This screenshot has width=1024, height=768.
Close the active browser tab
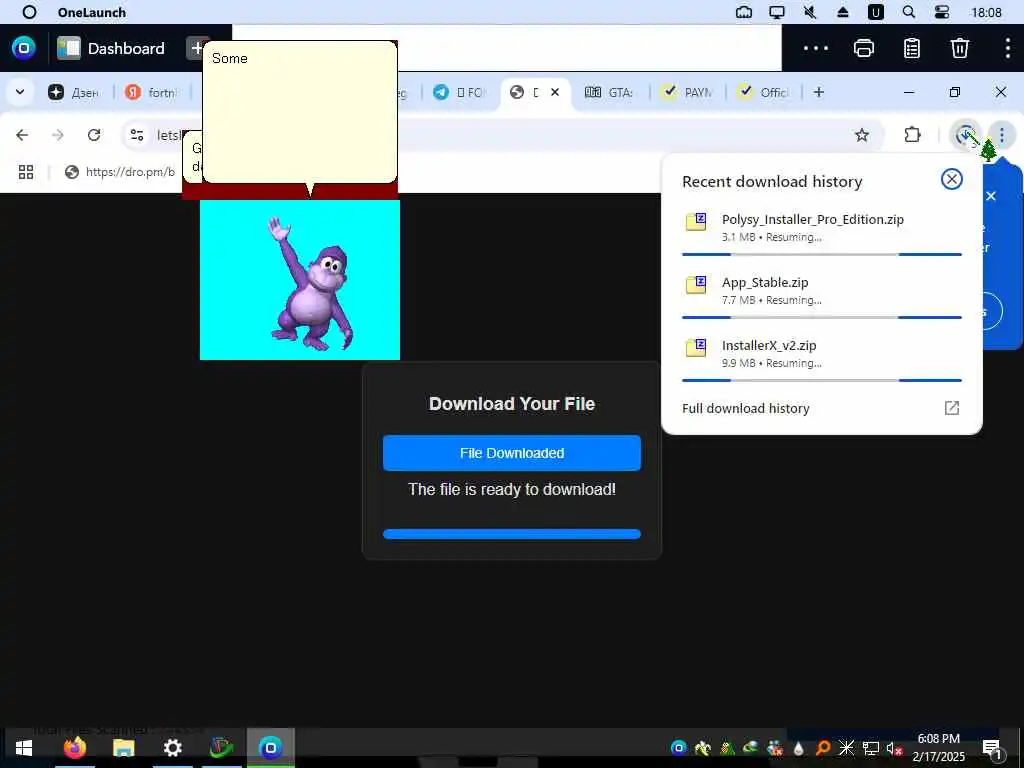pyautogui.click(x=554, y=92)
